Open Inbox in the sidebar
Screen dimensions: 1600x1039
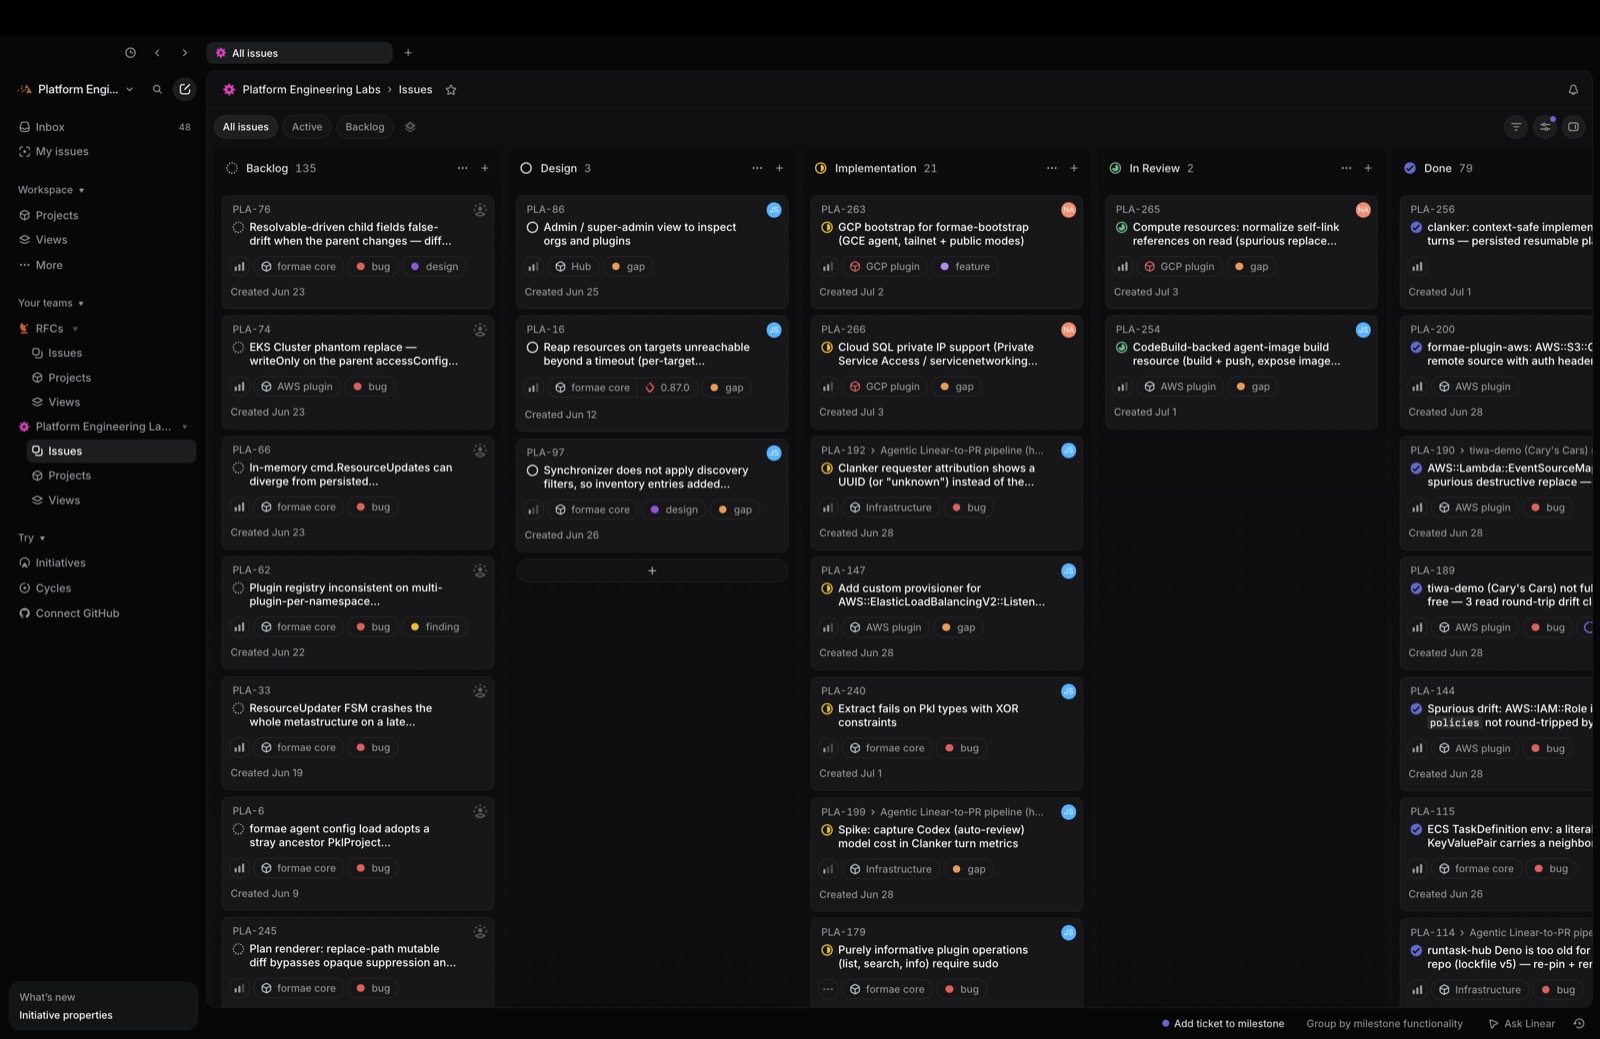click(105, 127)
